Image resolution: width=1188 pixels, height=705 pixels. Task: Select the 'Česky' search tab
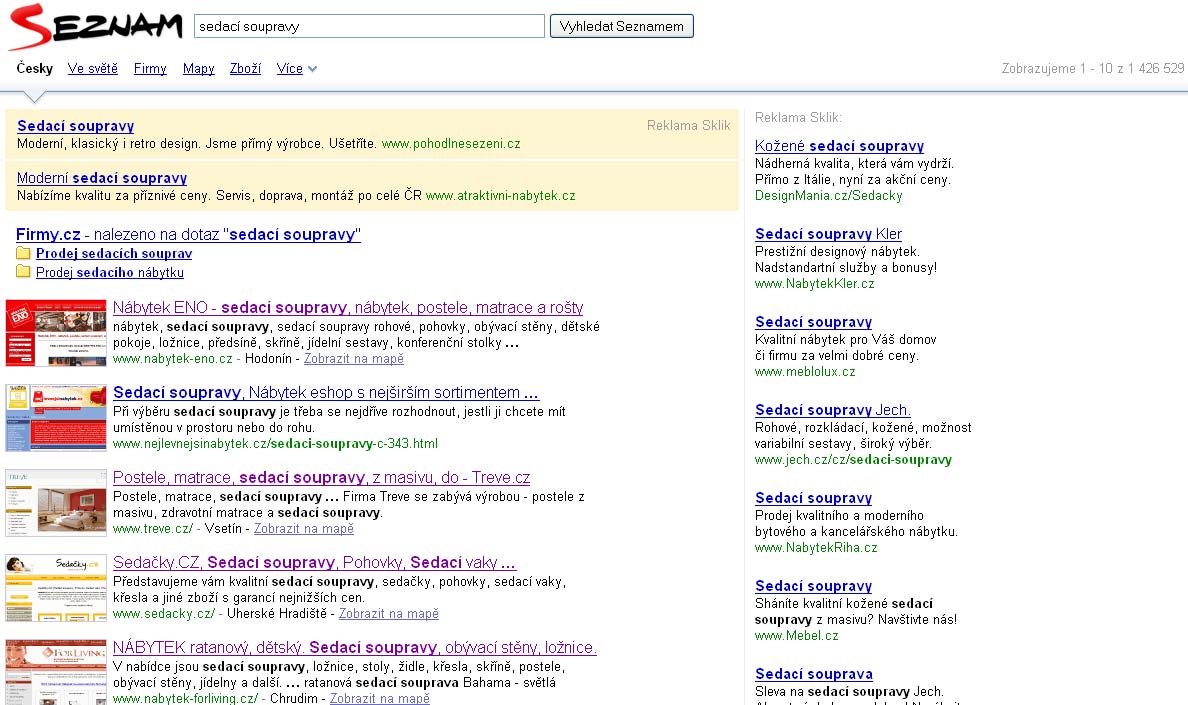pos(35,68)
